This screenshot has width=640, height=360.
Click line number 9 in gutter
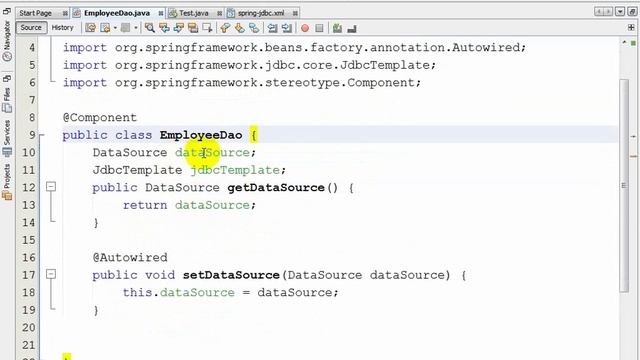(32, 135)
